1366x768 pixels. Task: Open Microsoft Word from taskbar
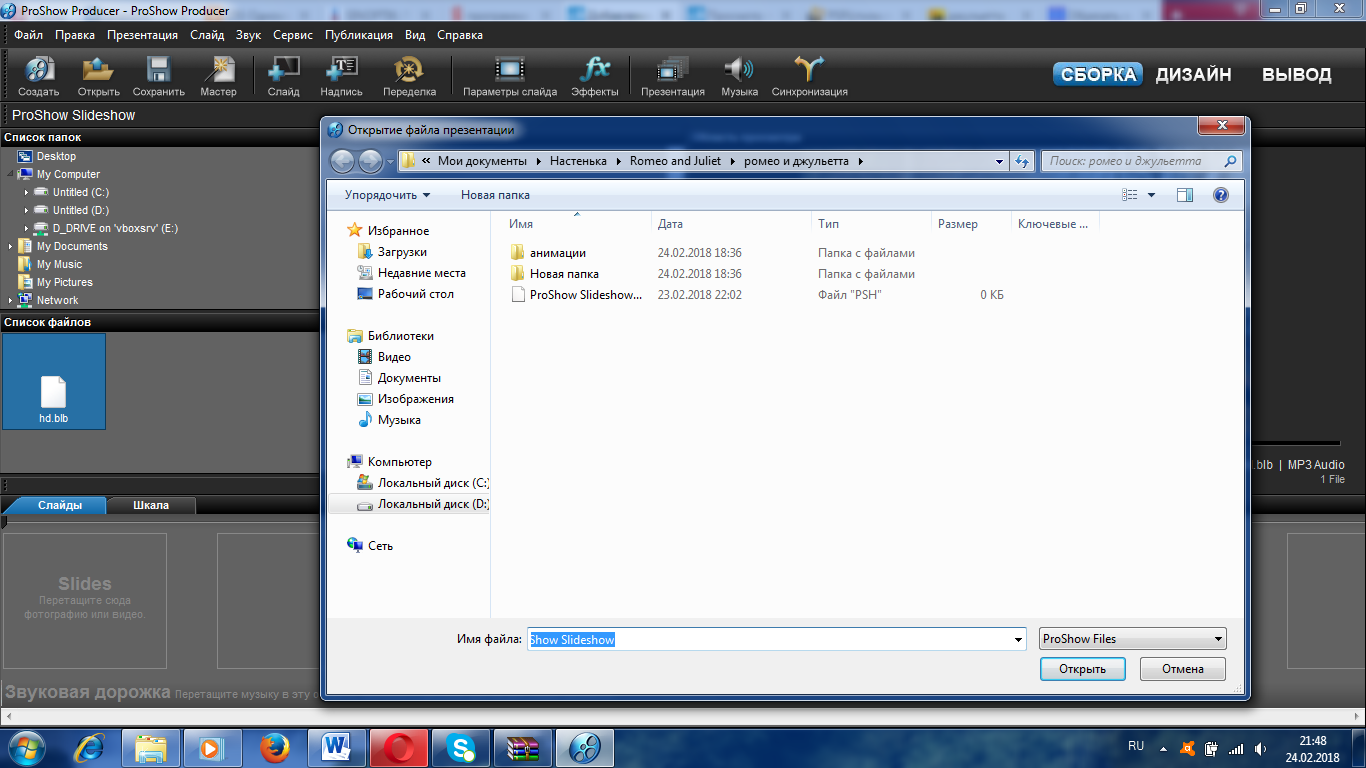337,747
